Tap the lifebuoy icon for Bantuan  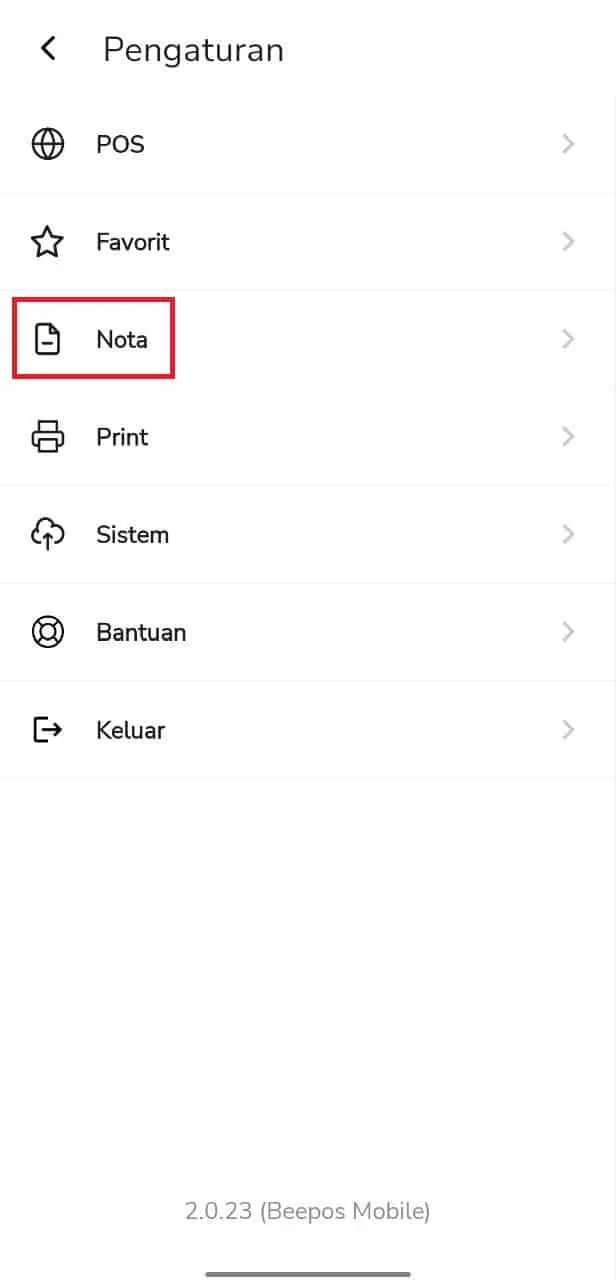[47, 633]
